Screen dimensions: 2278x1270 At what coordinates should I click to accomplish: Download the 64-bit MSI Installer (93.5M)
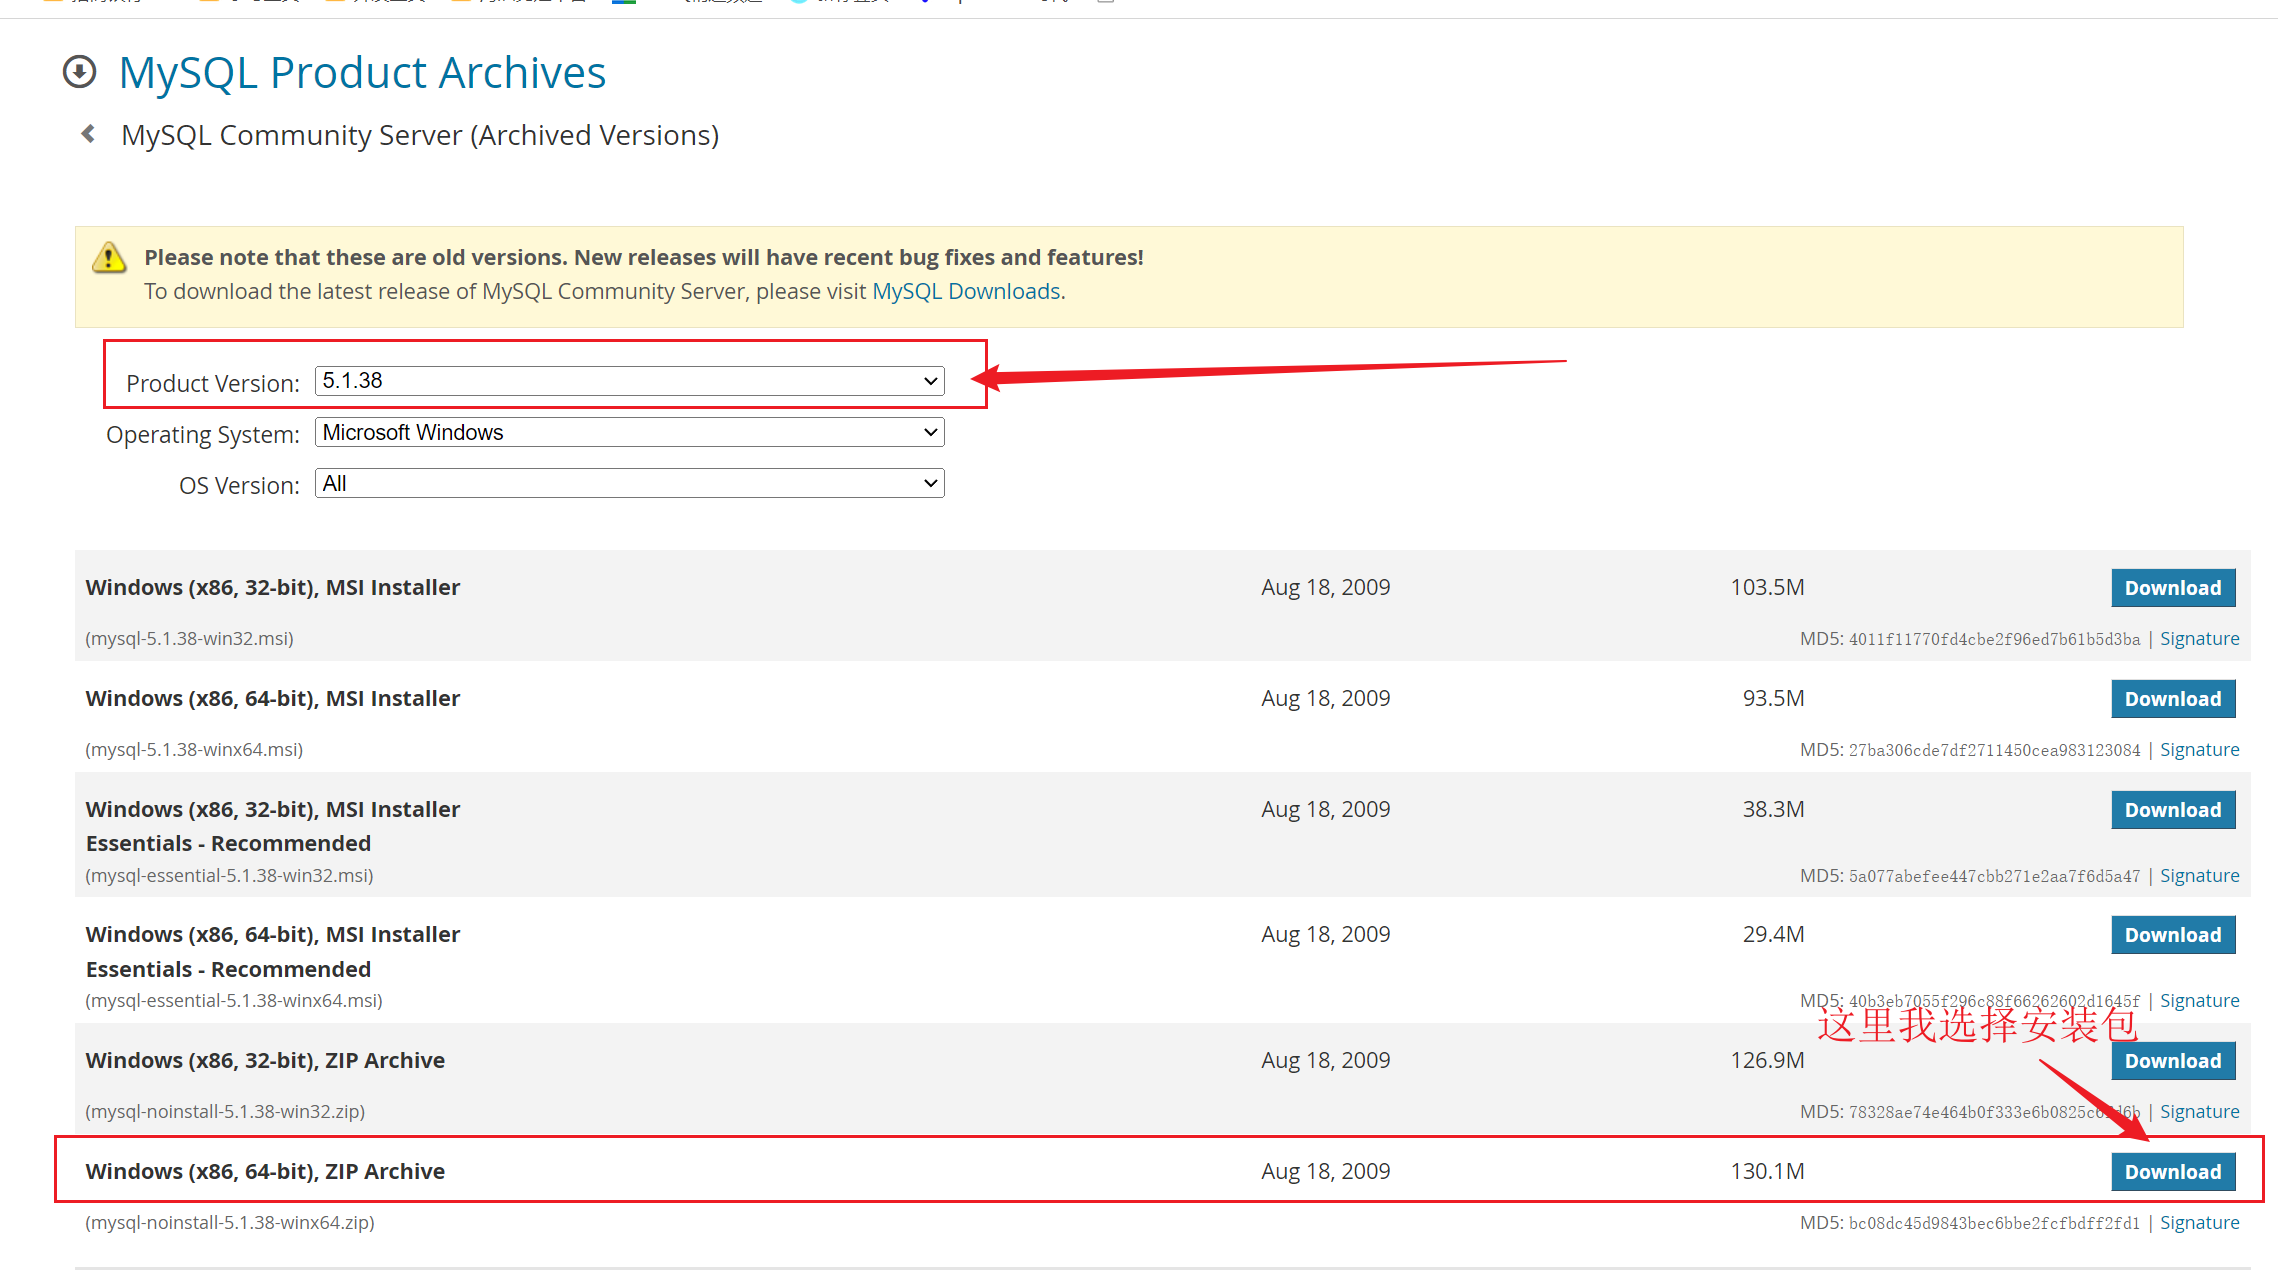(x=2172, y=699)
